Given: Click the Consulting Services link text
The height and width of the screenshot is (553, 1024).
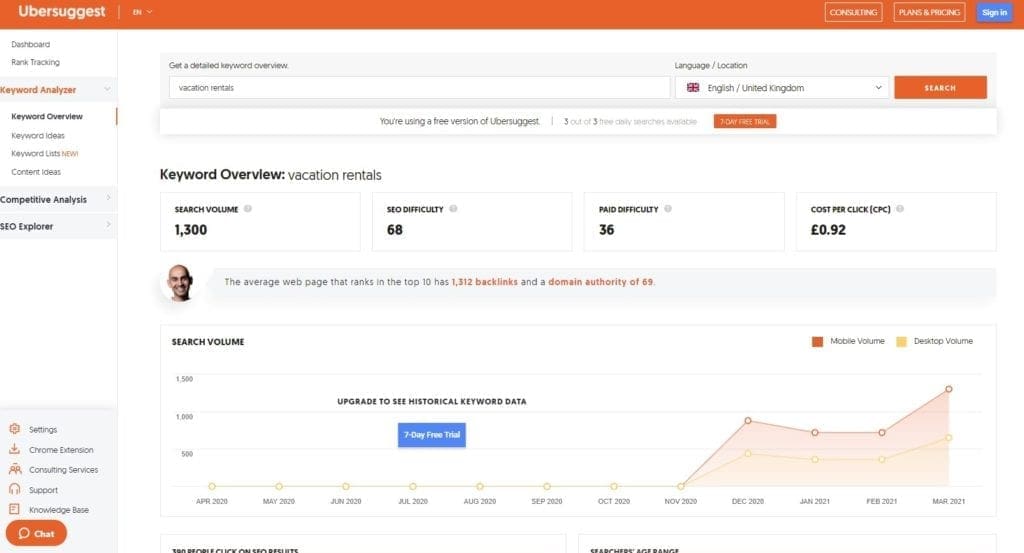Looking at the screenshot, I should [63, 470].
